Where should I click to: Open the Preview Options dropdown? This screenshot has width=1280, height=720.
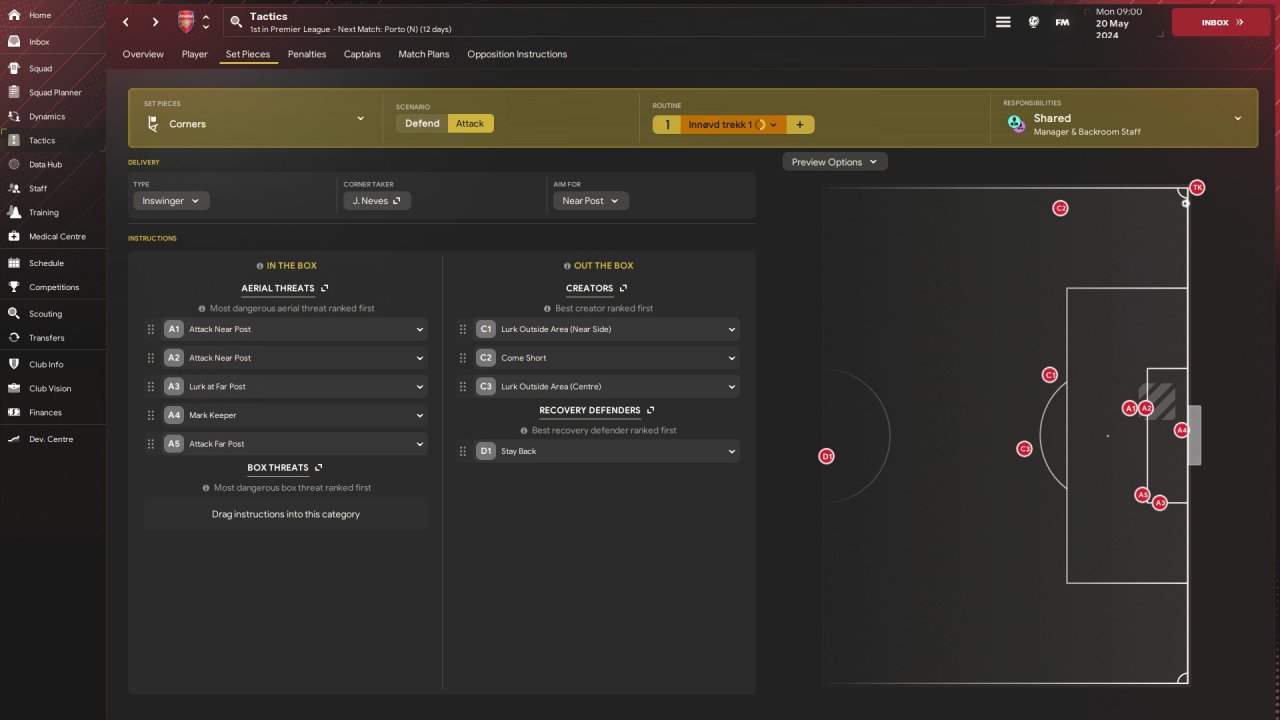(834, 162)
